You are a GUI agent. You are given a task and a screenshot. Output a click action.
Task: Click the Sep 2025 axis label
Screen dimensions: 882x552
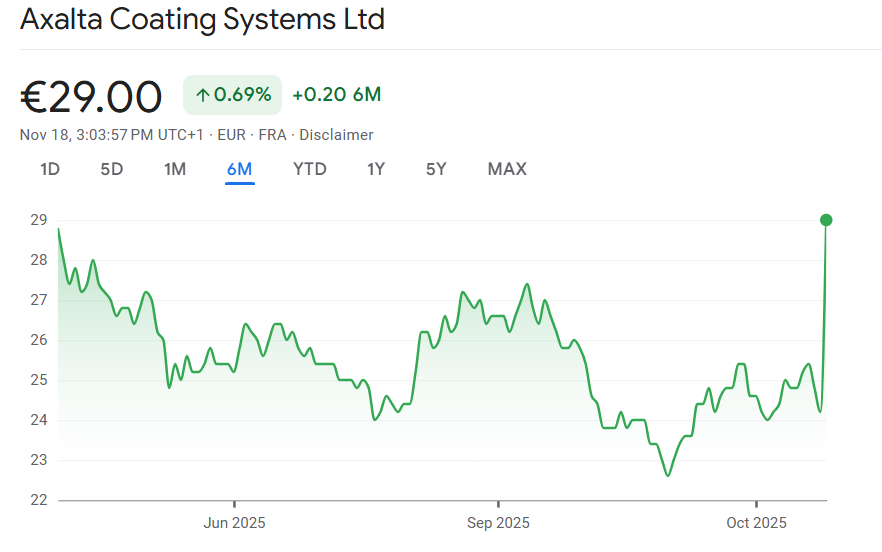tap(497, 523)
